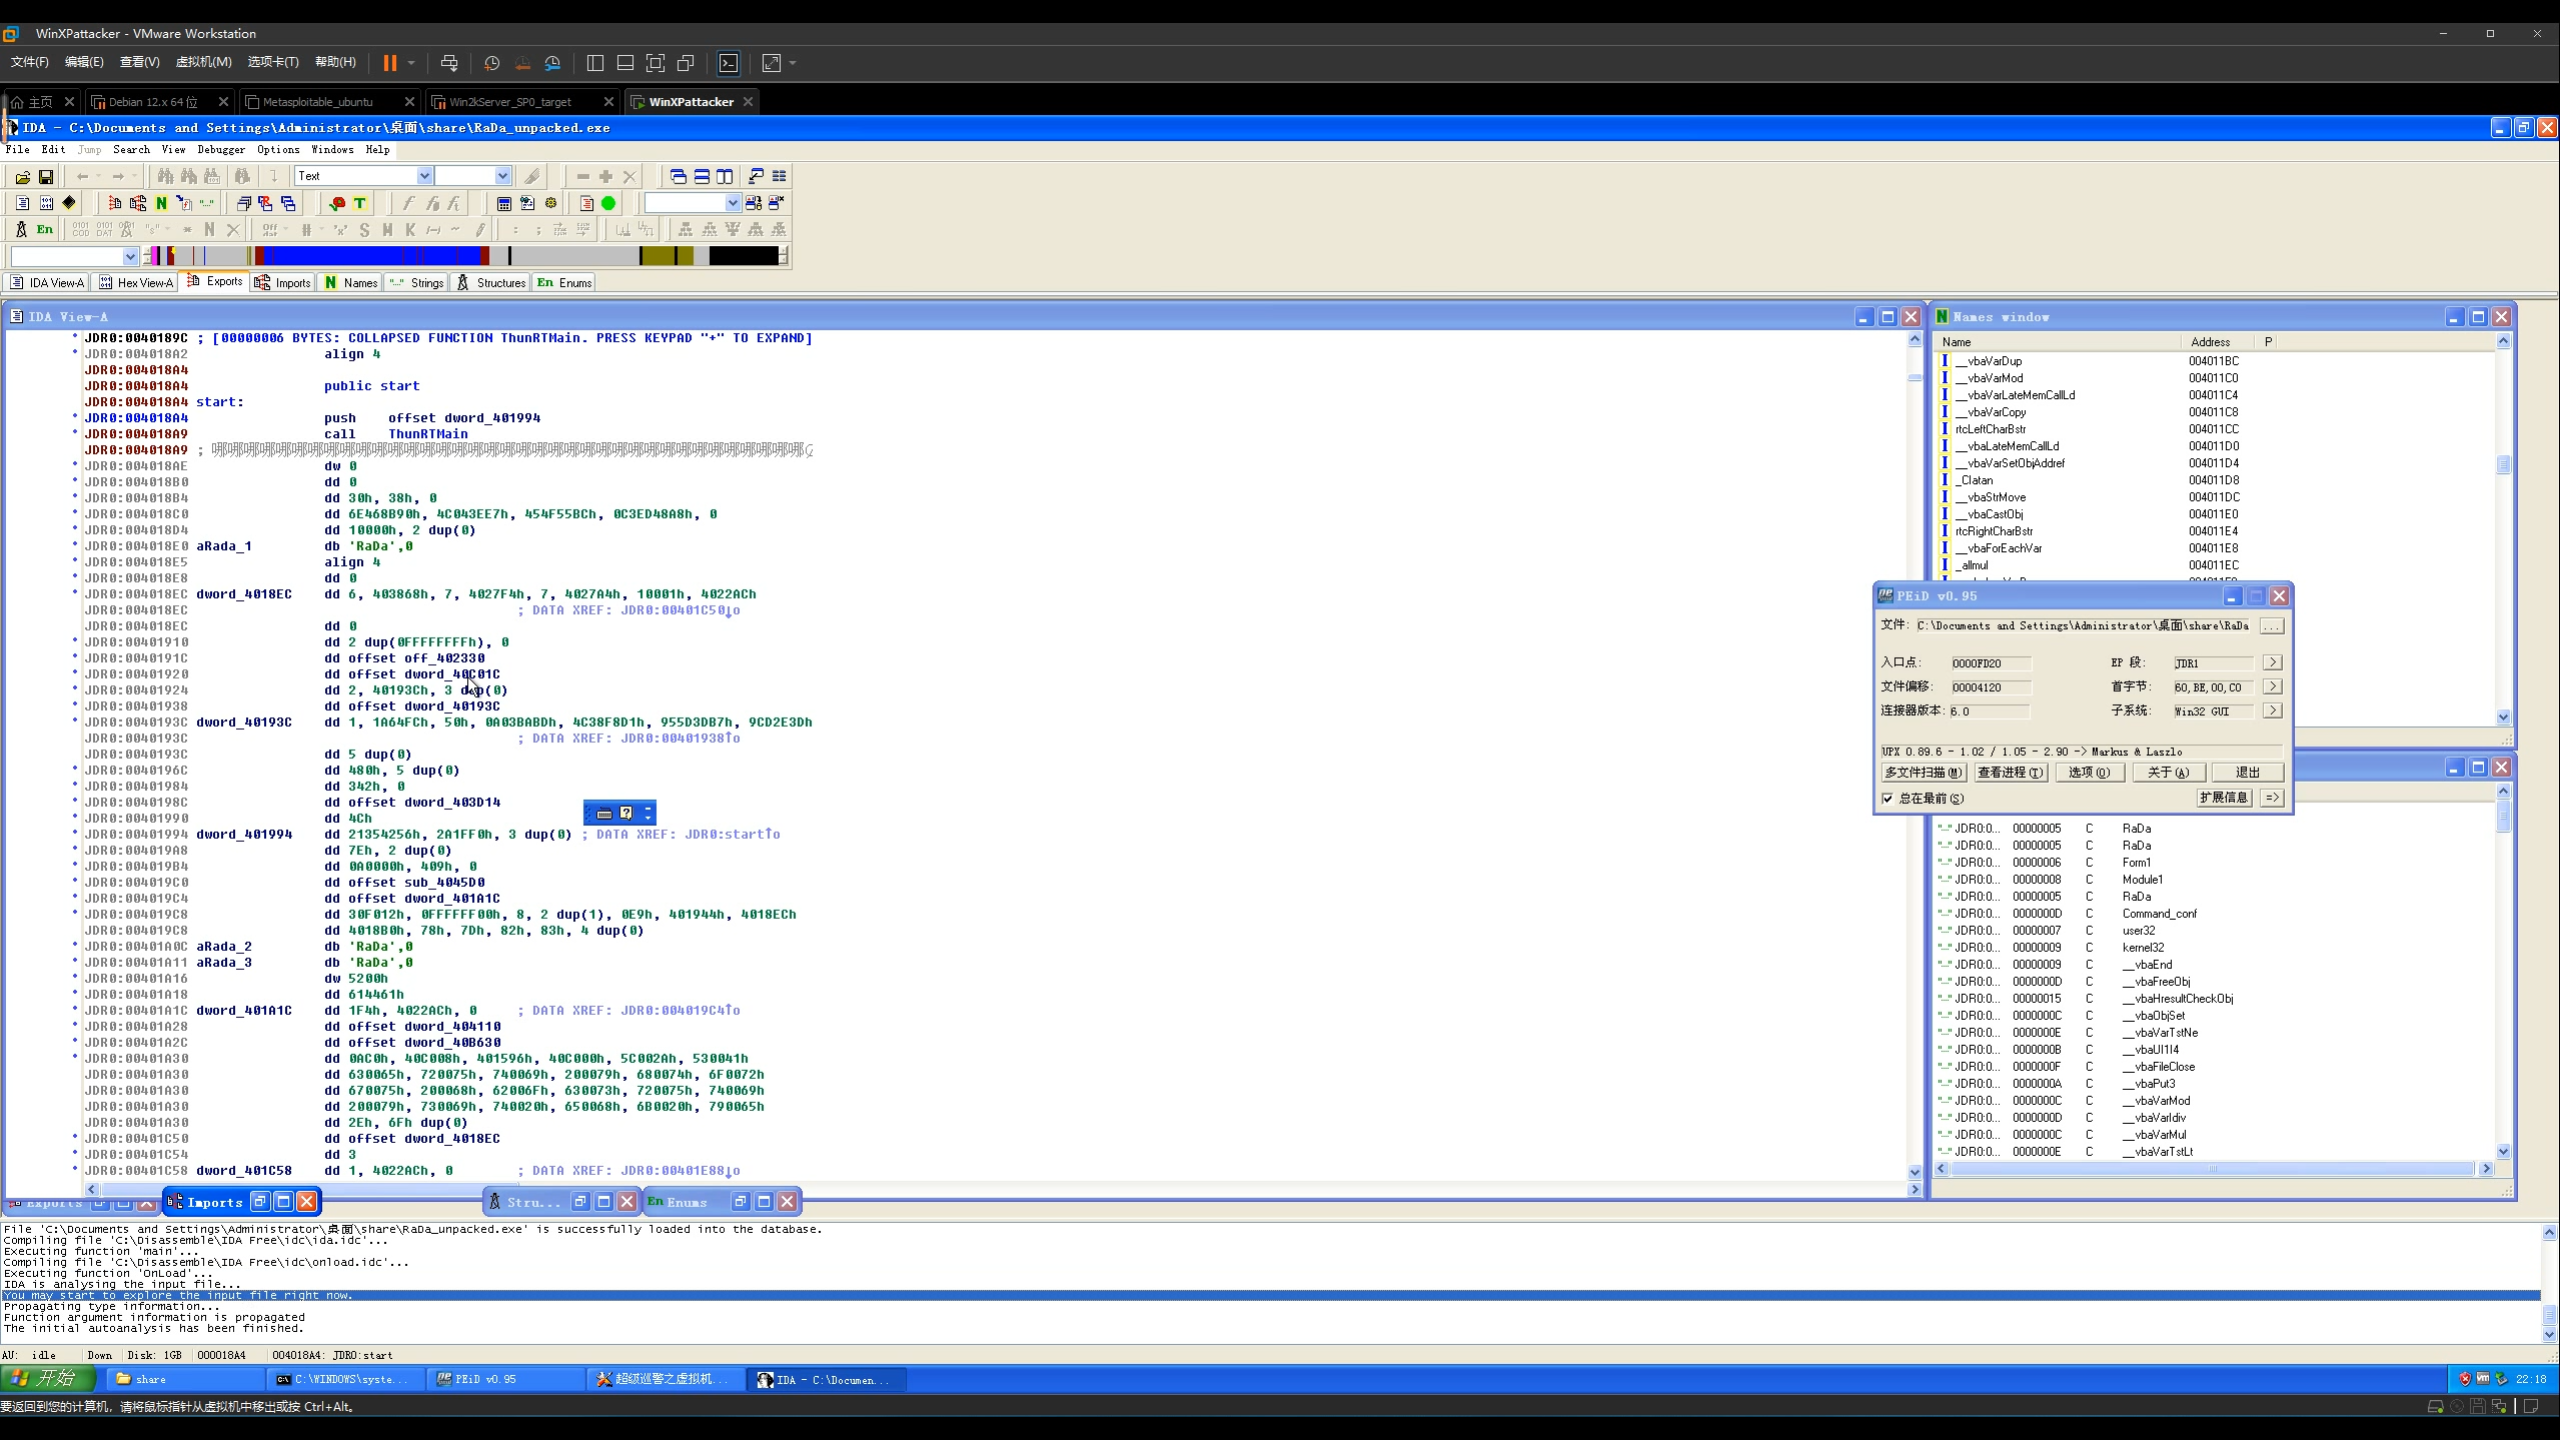The width and height of the screenshot is (2560, 1440).
Task: Open the Text search type dropdown
Action: click(x=424, y=176)
